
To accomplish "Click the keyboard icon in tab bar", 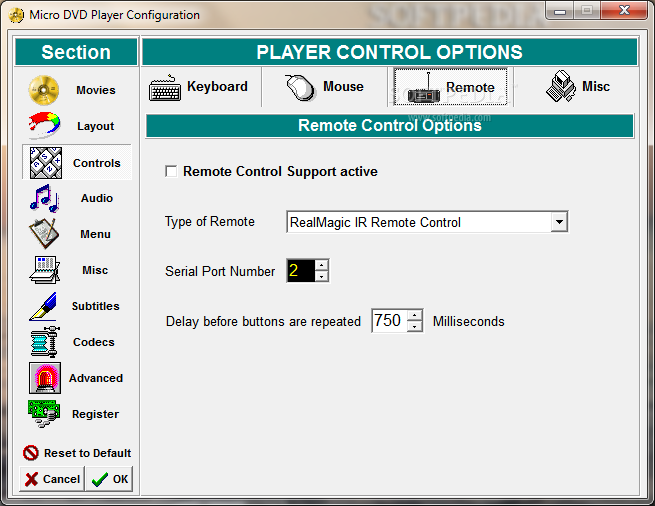I will (165, 88).
